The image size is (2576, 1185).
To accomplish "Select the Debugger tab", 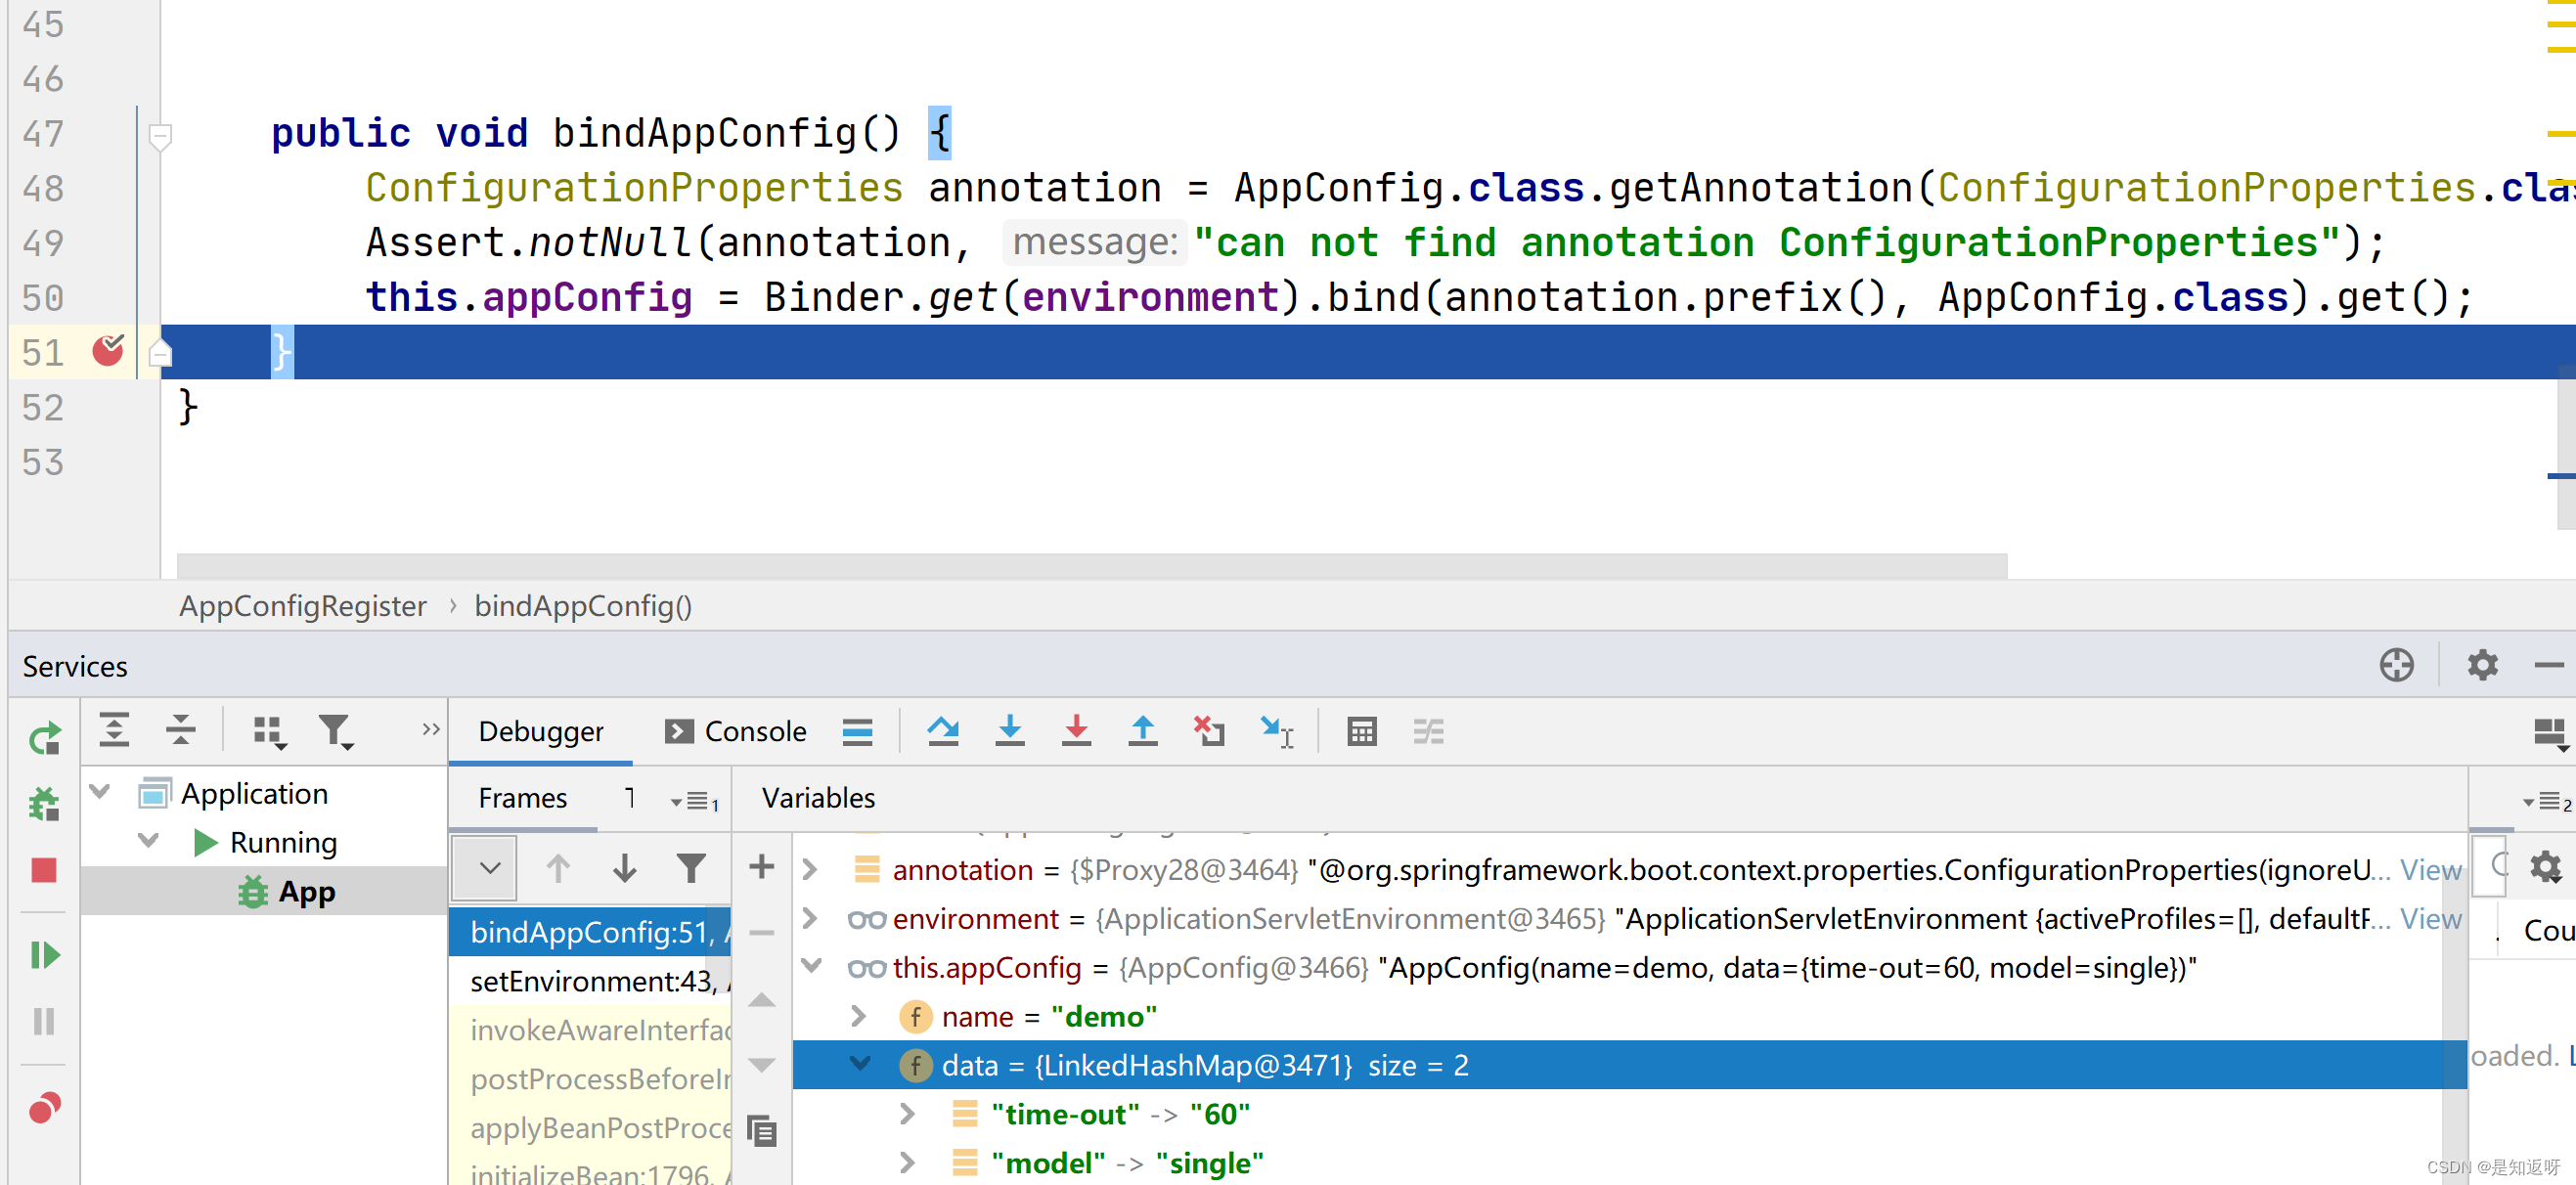I will tap(540, 731).
